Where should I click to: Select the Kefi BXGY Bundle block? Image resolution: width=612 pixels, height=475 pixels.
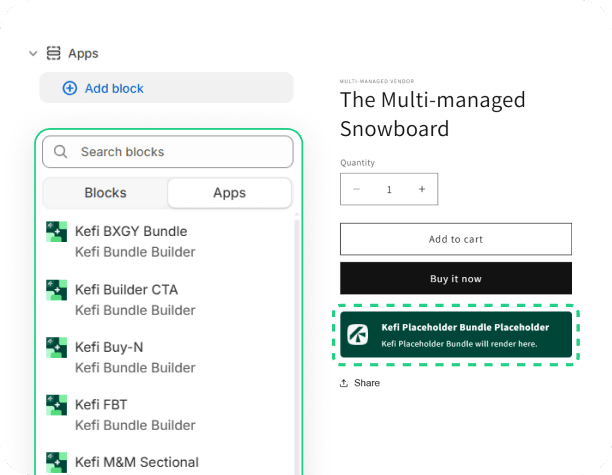click(x=168, y=241)
